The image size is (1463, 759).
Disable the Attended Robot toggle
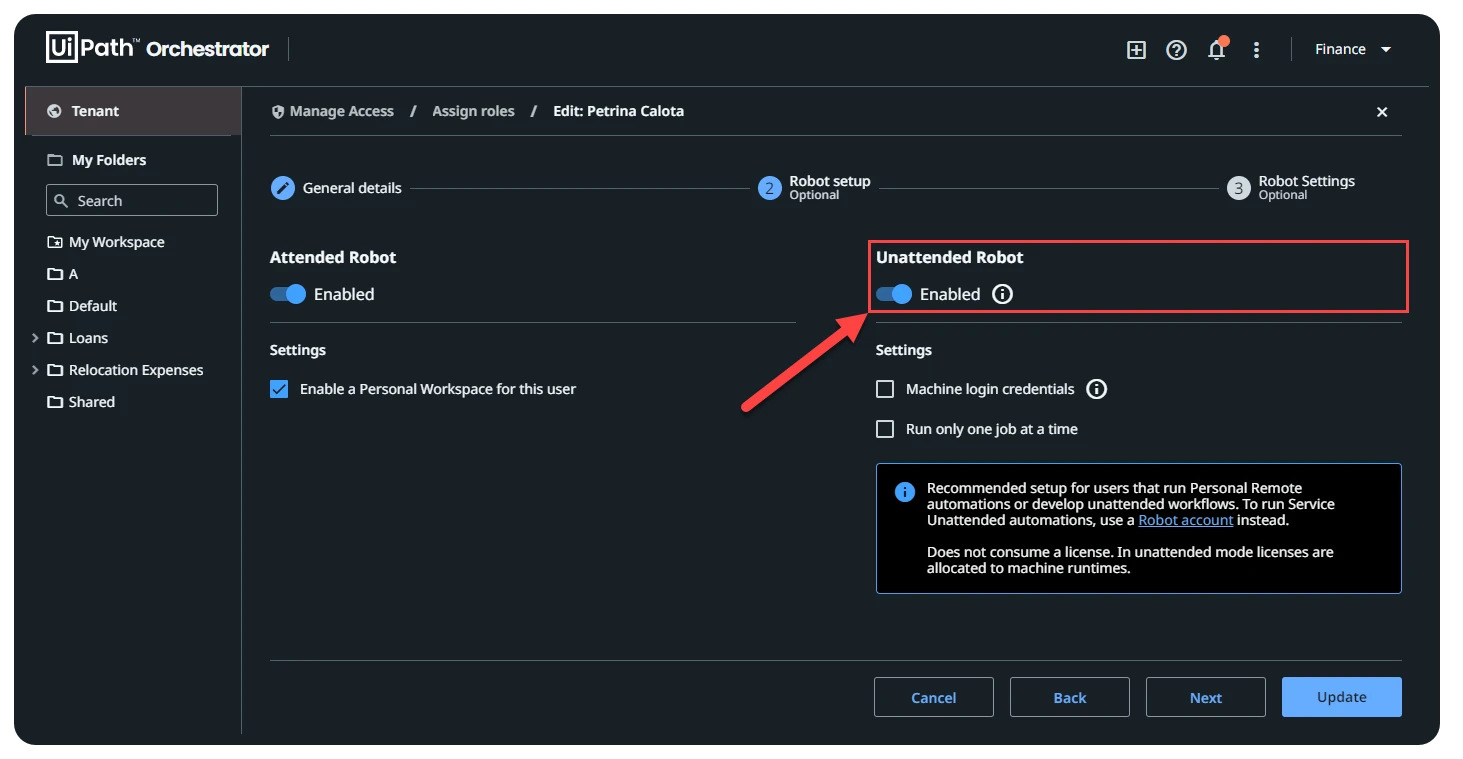[x=287, y=294]
